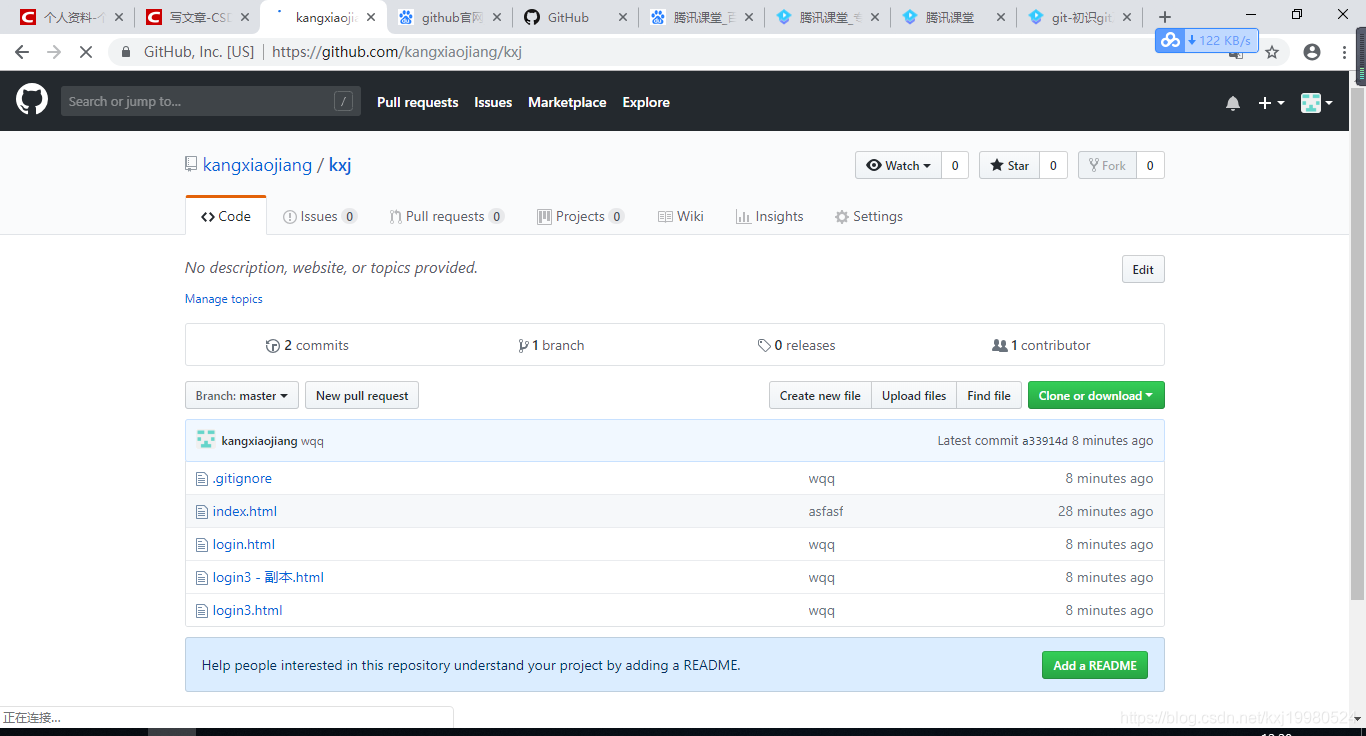This screenshot has height=736, width=1366.
Task: Click the browser address bar URL
Action: (397, 52)
